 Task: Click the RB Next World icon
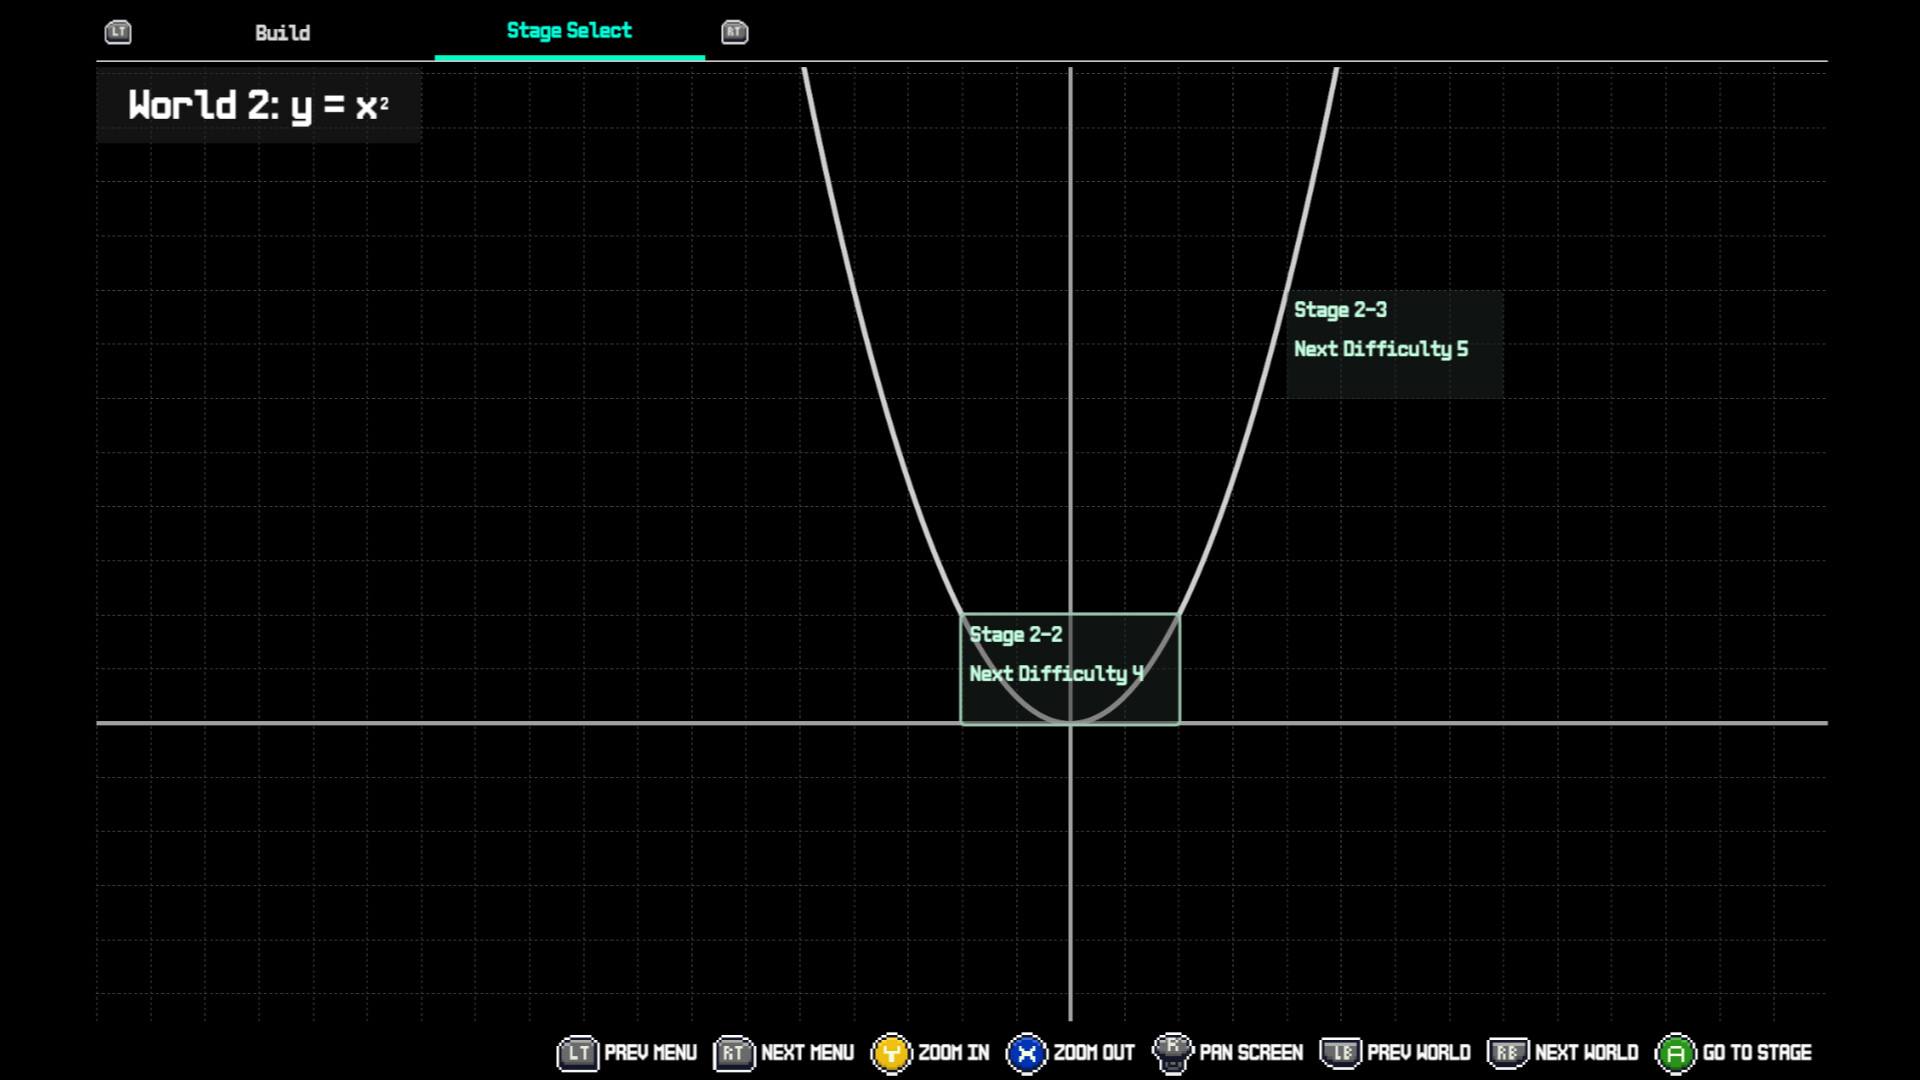coord(1507,1052)
